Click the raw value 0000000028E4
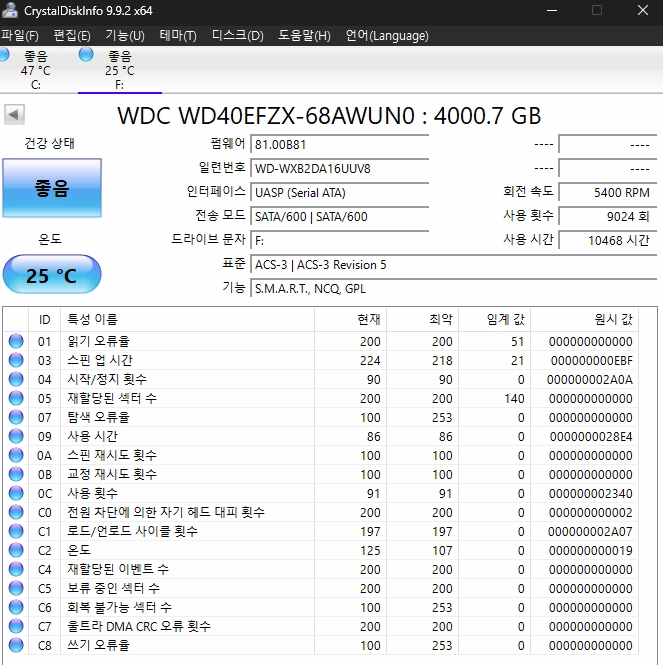Screen dimensions: 663x665 pos(591,436)
